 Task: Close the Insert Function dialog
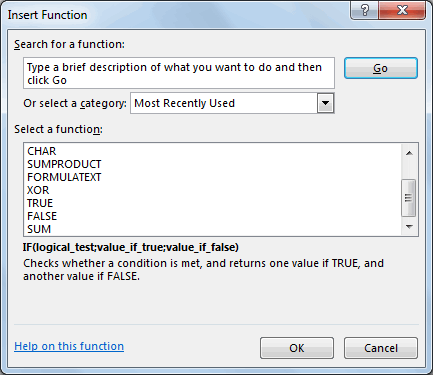click(402, 10)
